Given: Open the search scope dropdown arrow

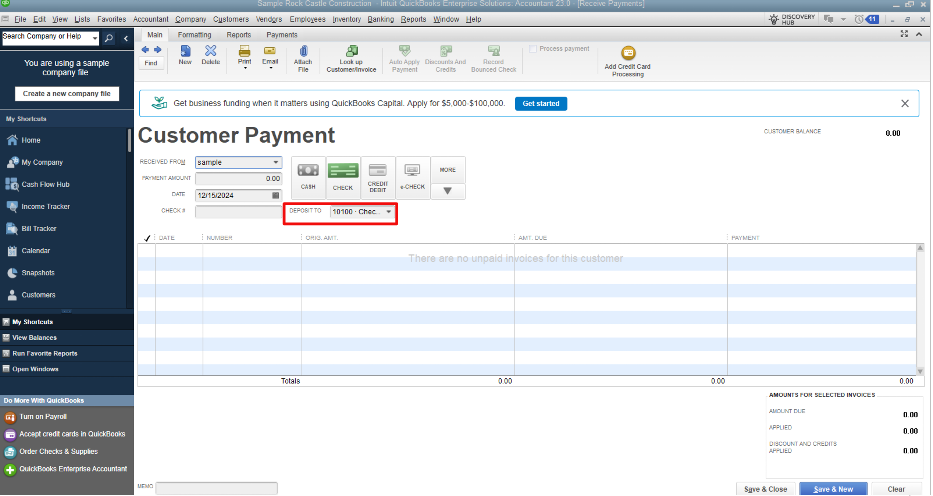Looking at the screenshot, I should [x=95, y=38].
